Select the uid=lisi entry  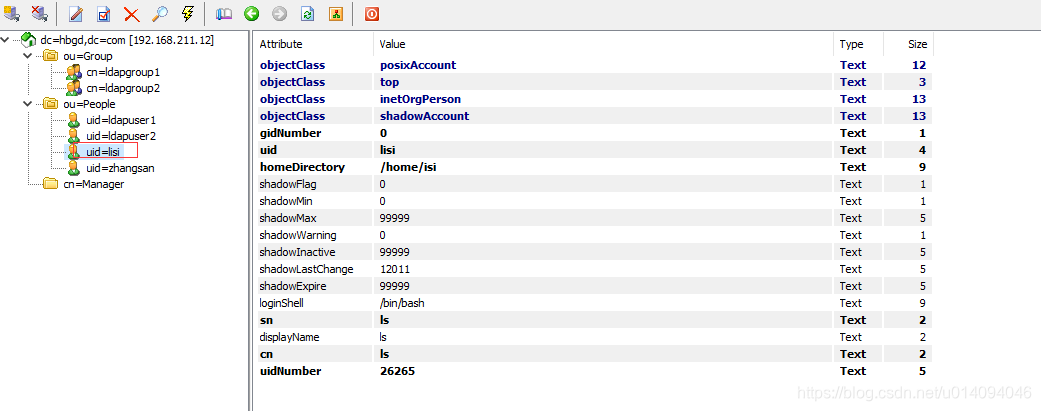(102, 152)
